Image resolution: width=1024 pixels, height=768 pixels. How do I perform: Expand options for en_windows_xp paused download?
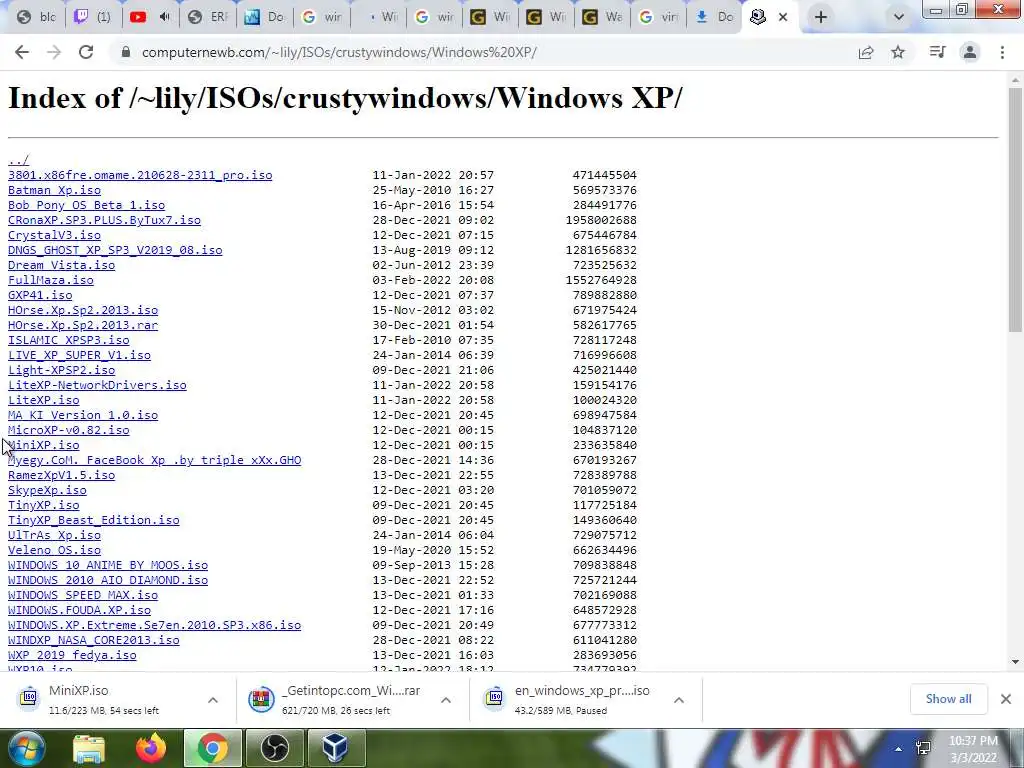(679, 700)
